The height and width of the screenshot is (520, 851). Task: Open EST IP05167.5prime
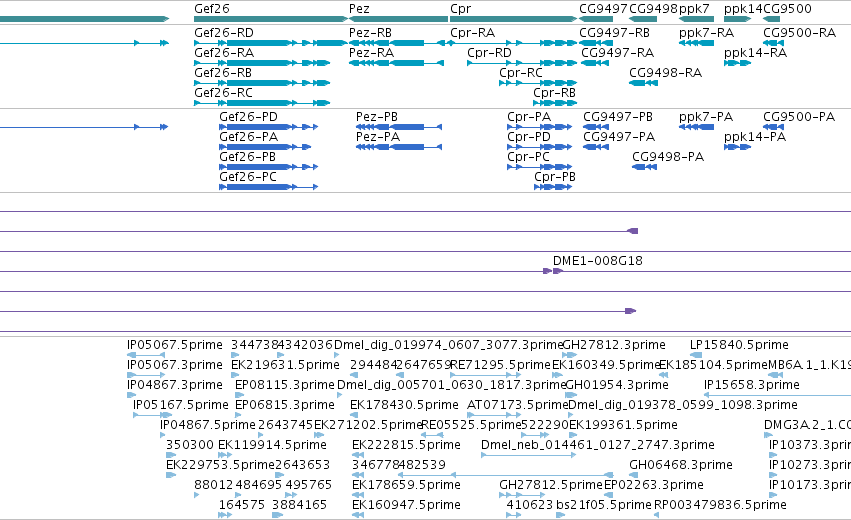180,405
